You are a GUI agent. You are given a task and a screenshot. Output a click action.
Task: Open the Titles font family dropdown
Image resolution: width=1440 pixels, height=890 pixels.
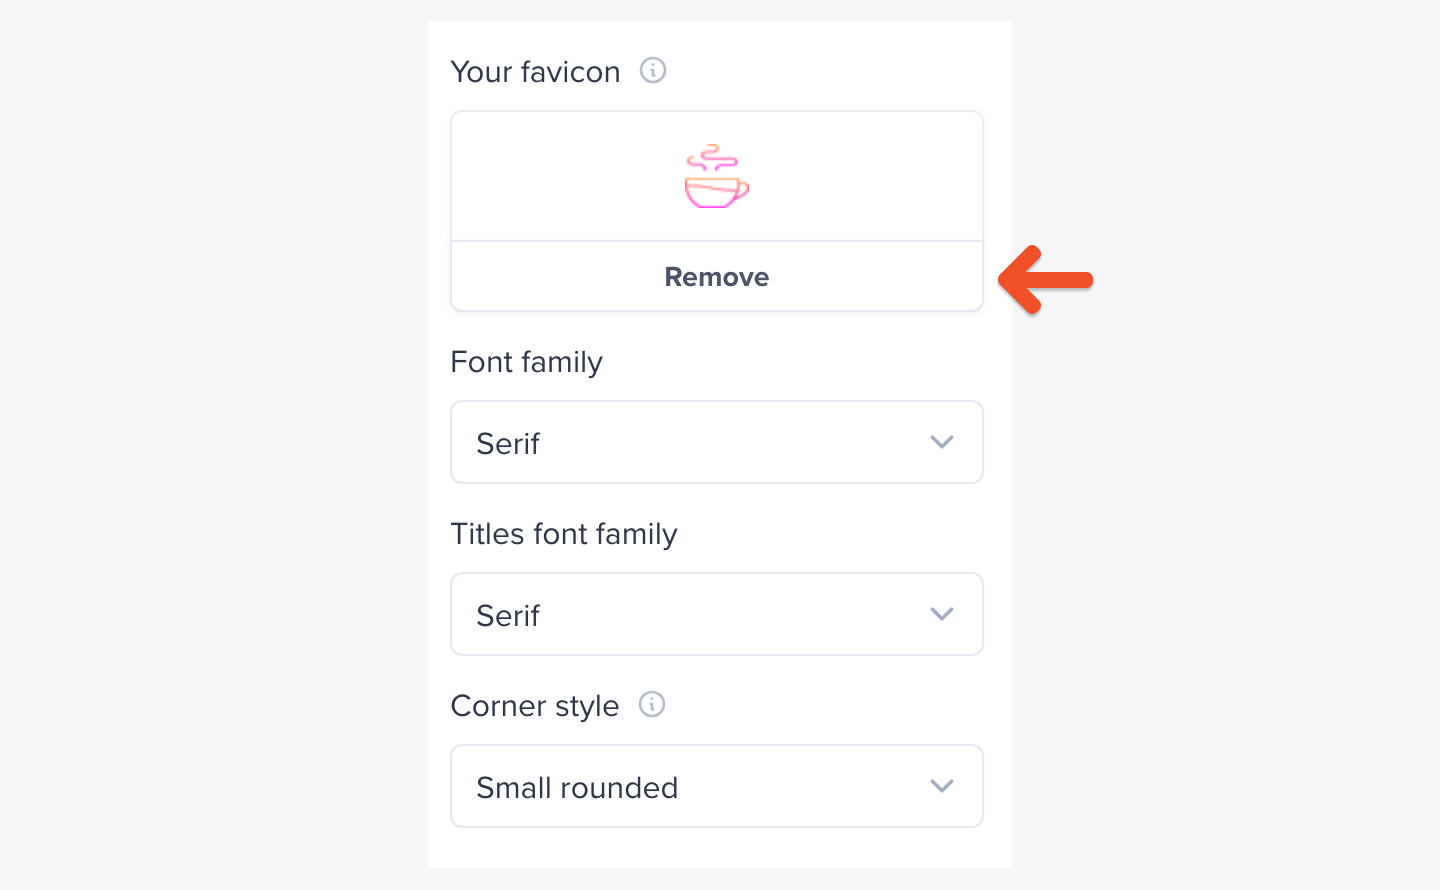716,614
